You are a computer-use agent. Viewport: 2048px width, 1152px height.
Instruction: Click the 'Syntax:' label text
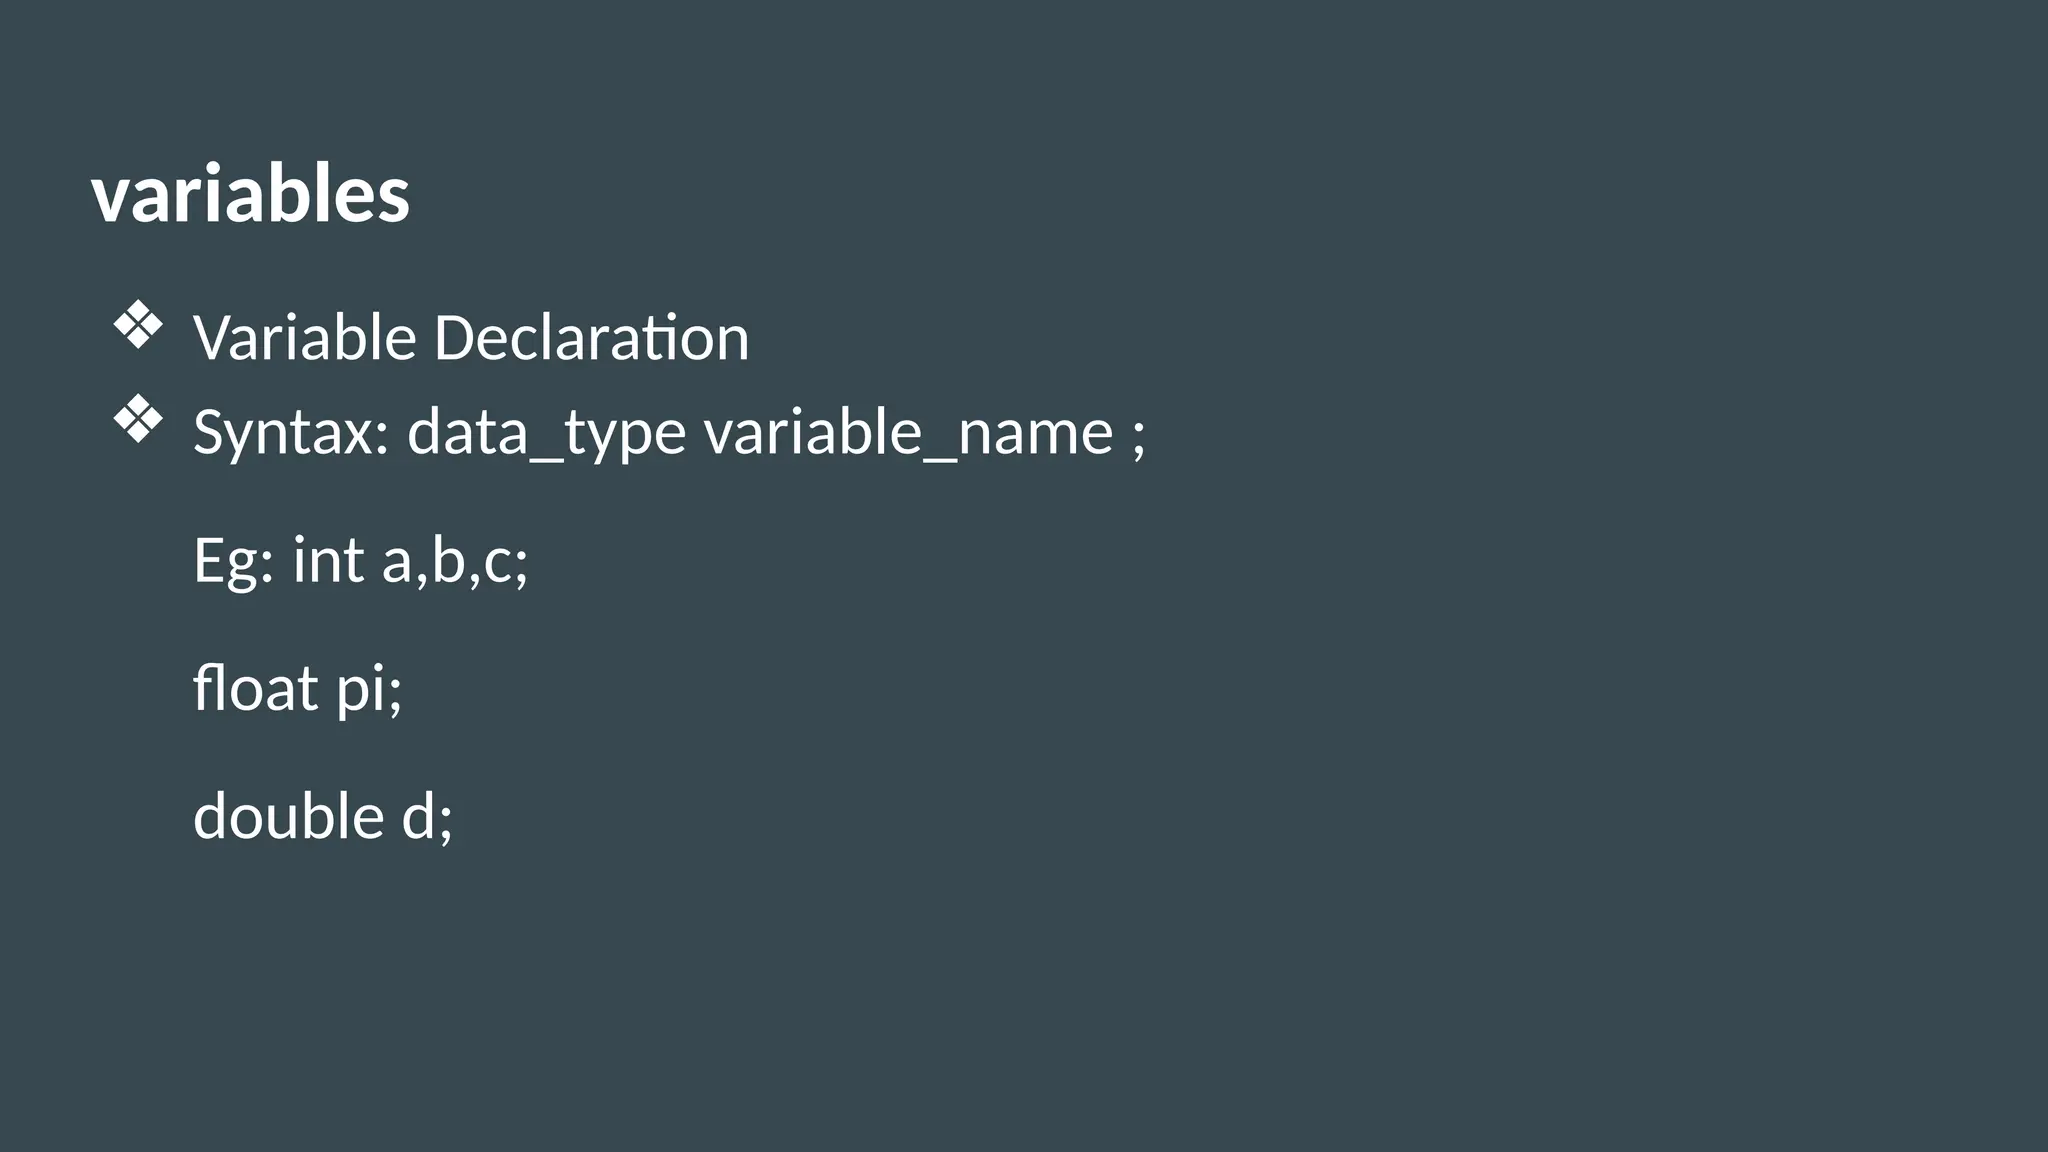pyautogui.click(x=290, y=433)
